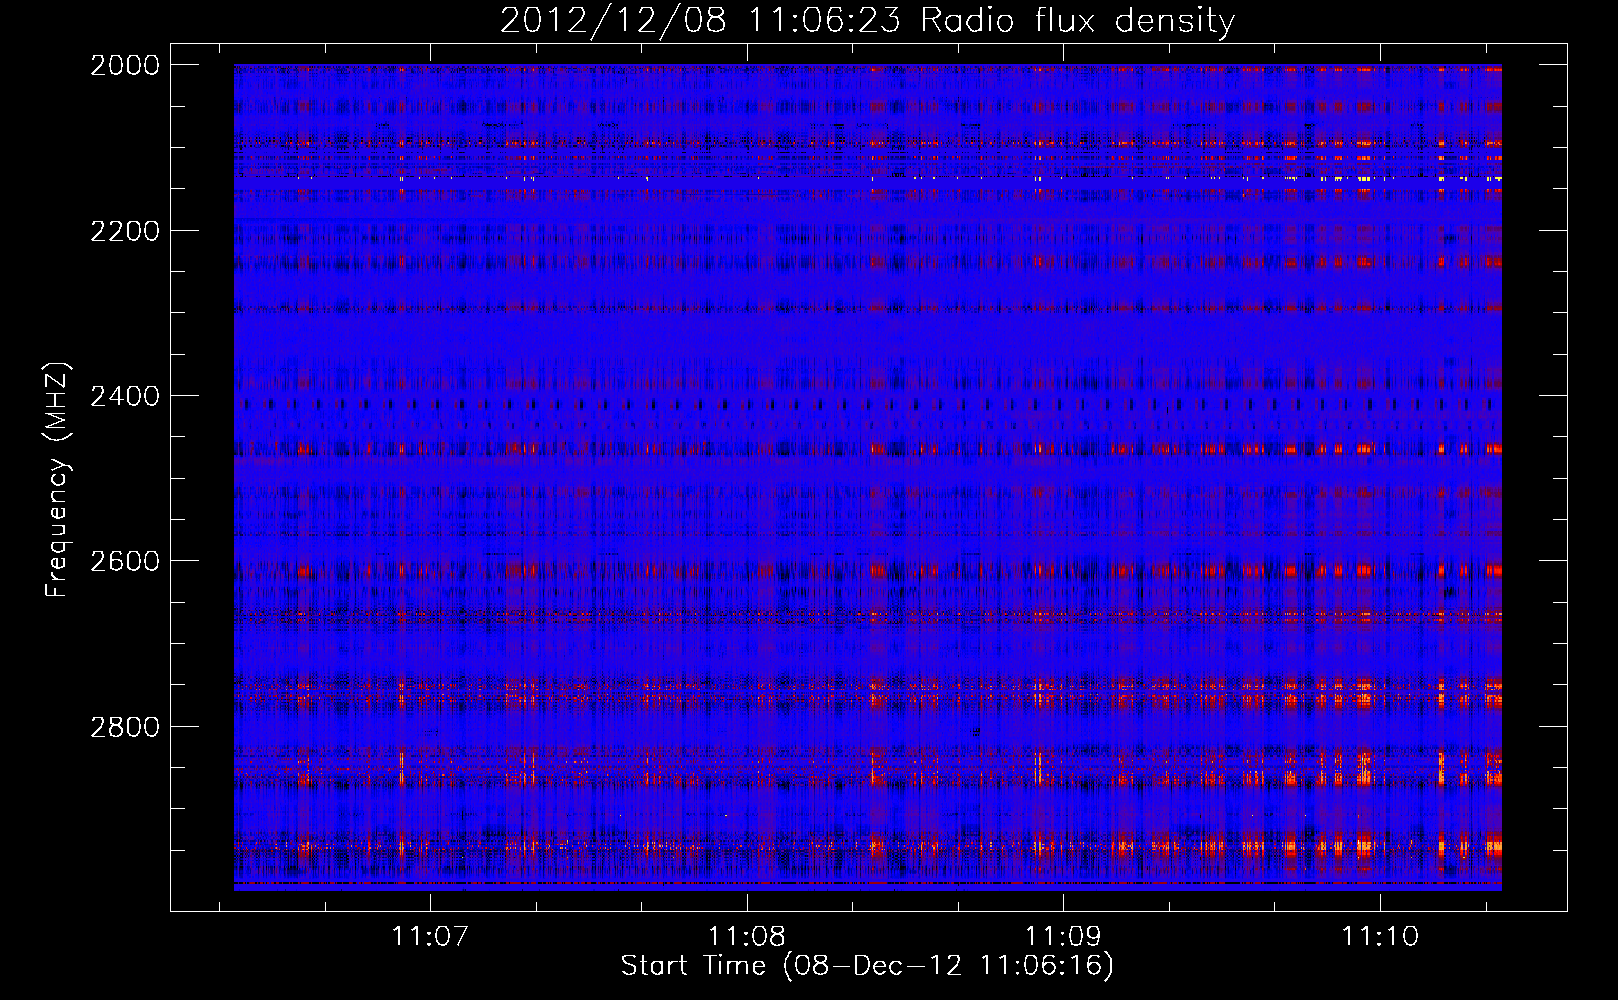1618x1000 pixels.
Task: Click the 11:09 time tick label
Action: click(x=1063, y=936)
